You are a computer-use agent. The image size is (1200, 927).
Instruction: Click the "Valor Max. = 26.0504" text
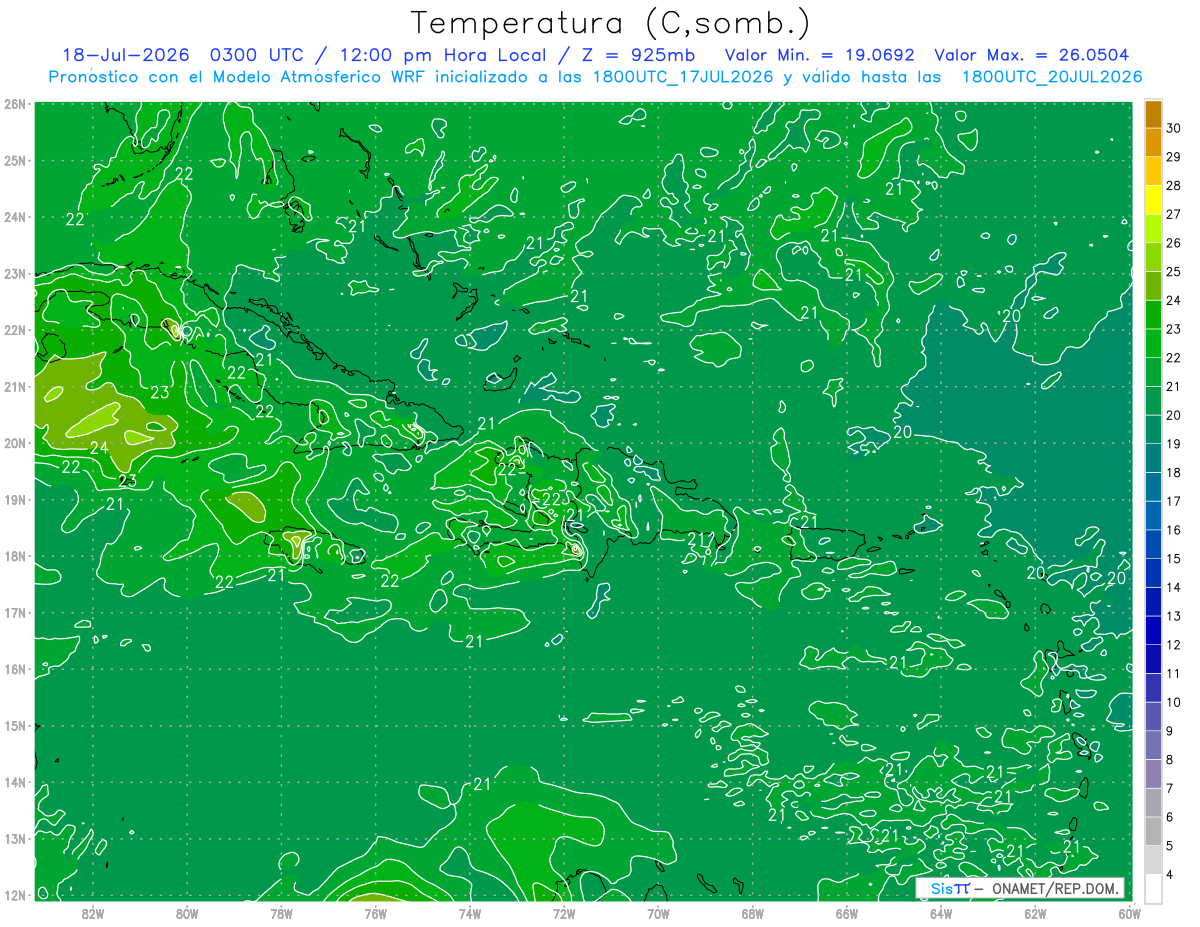coord(1032,55)
